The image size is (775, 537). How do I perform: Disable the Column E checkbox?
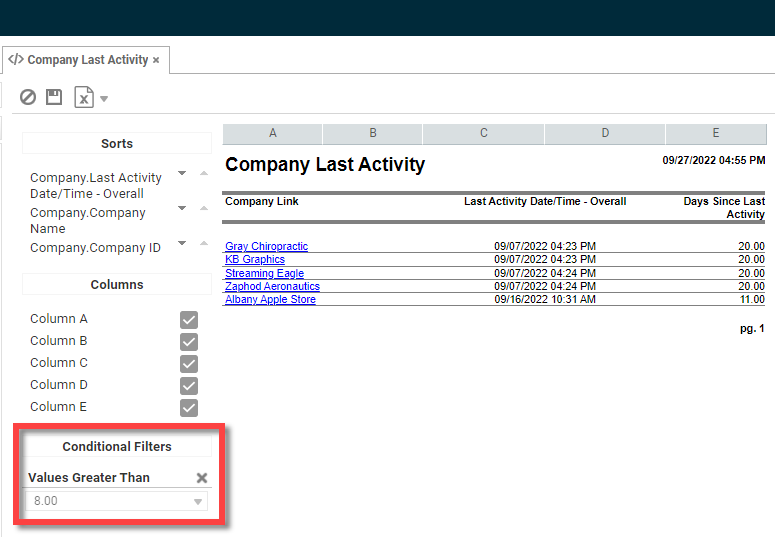coord(189,408)
